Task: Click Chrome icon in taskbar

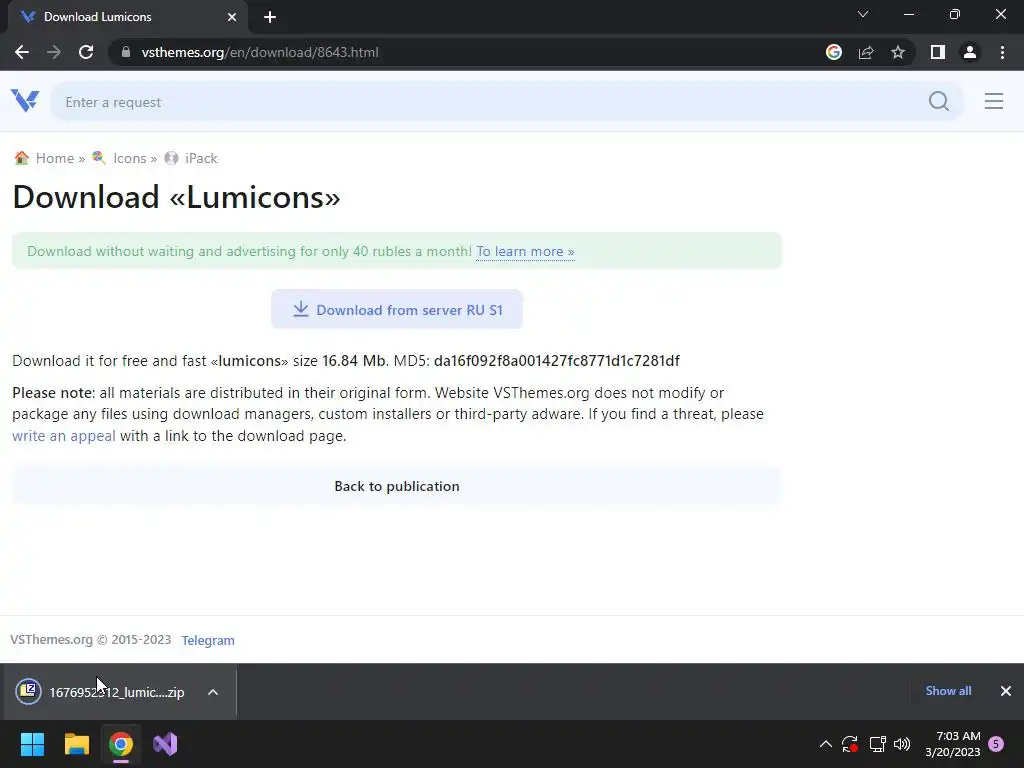Action: click(121, 744)
